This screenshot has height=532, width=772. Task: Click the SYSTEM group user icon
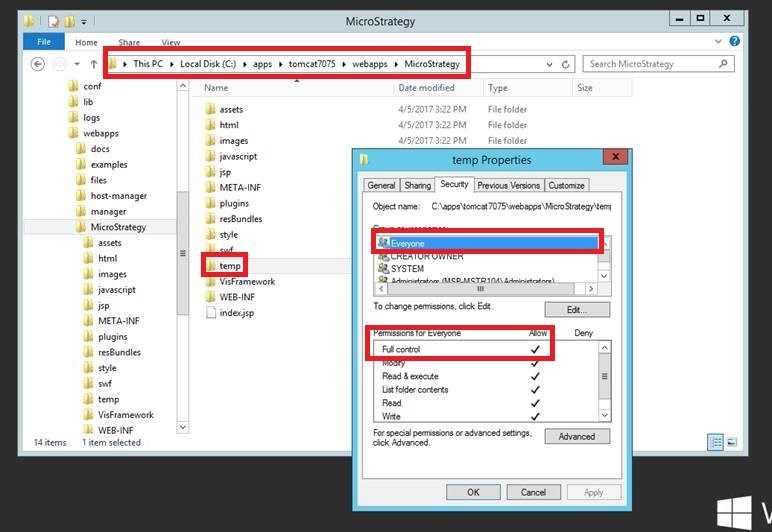pos(383,268)
